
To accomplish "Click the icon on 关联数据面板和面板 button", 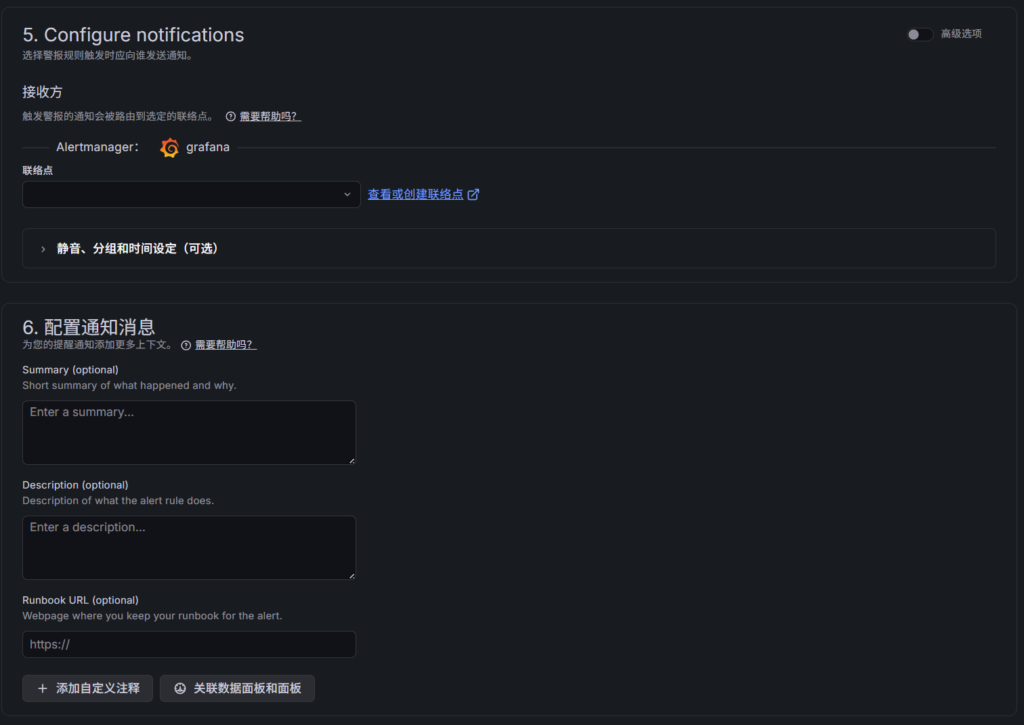I will (180, 689).
